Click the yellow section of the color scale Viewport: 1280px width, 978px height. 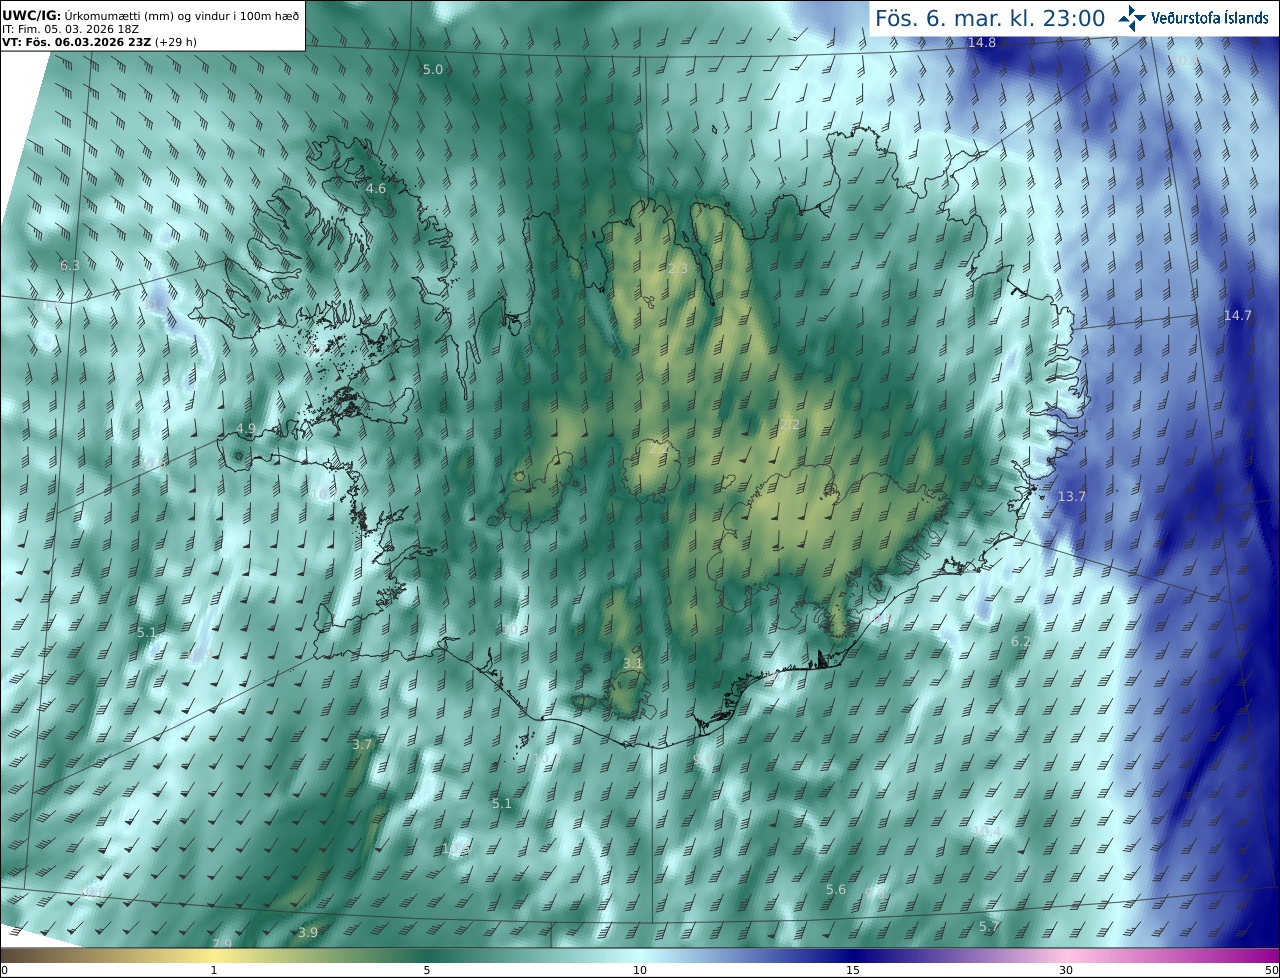tap(214, 956)
